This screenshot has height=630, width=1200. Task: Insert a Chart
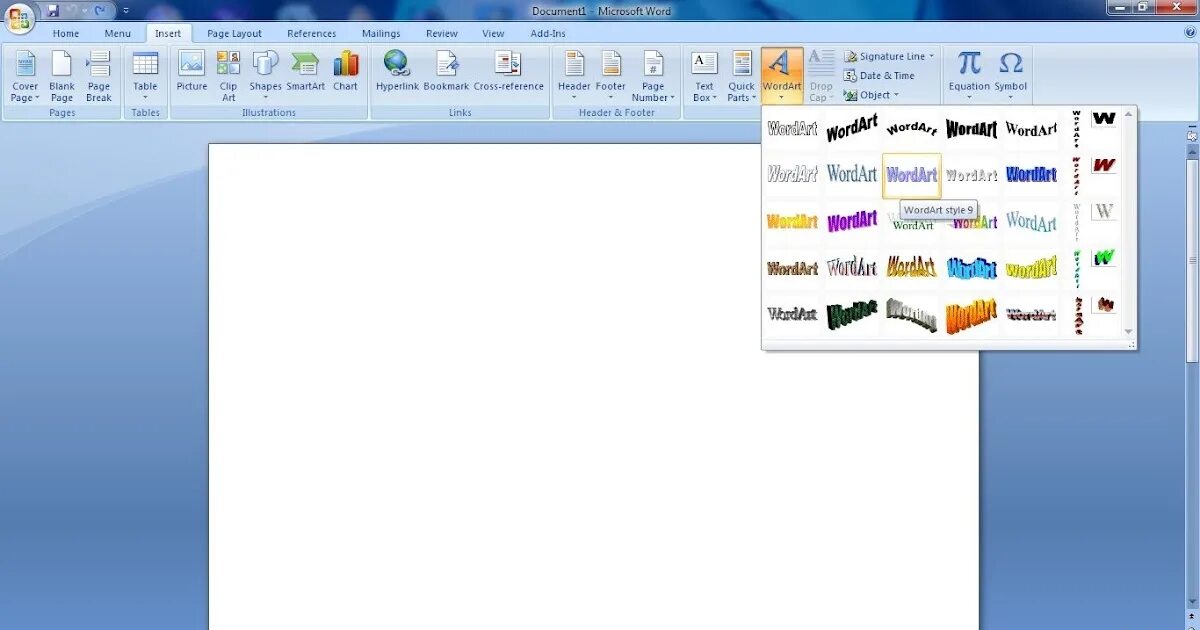[x=345, y=72]
